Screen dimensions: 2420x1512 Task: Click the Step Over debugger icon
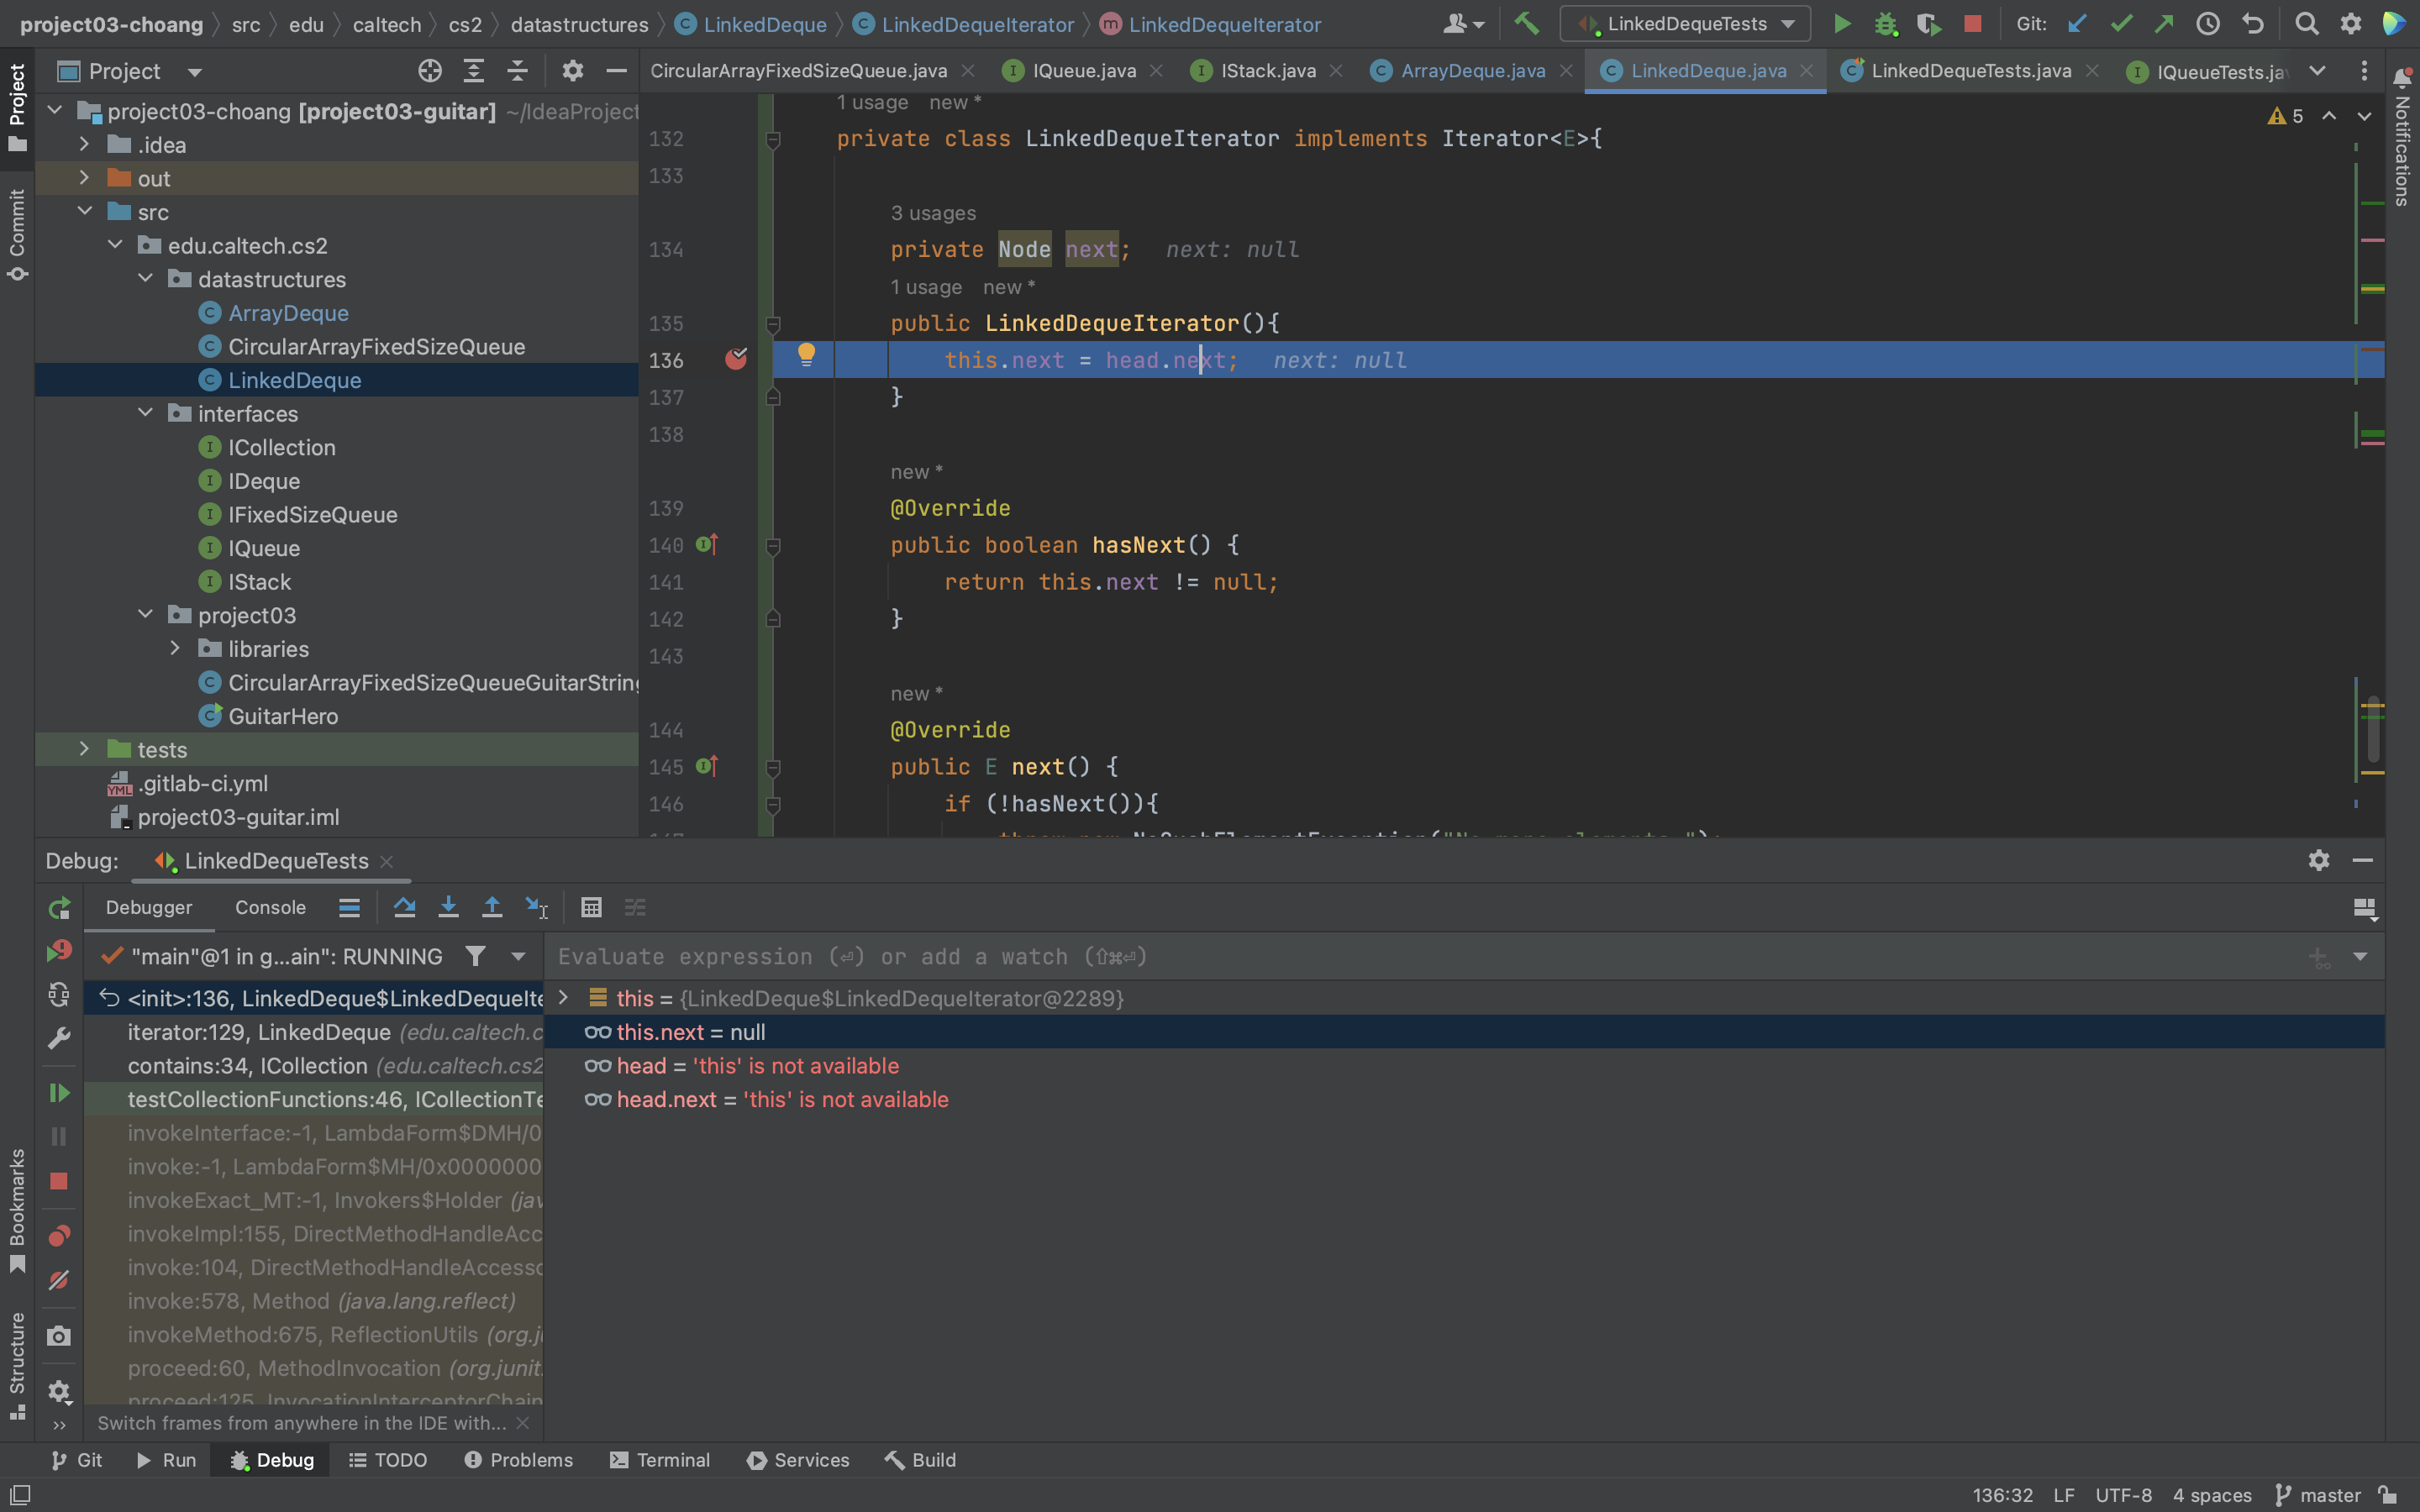[x=404, y=907]
